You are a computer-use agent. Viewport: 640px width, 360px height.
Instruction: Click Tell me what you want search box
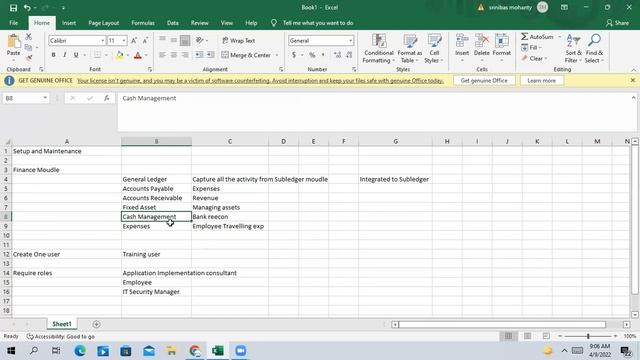click(x=313, y=23)
